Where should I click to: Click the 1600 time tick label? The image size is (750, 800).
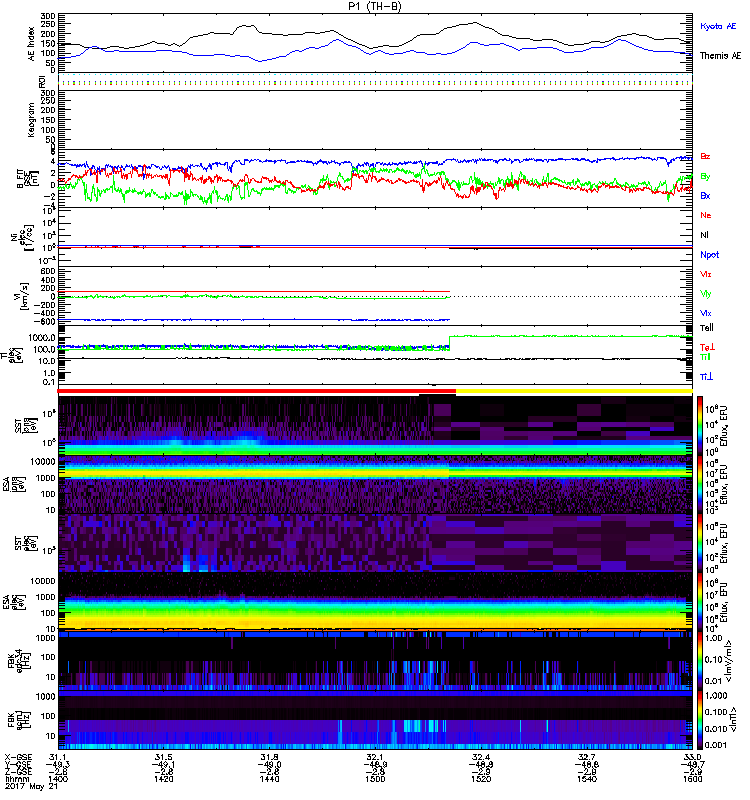pyautogui.click(x=692, y=779)
